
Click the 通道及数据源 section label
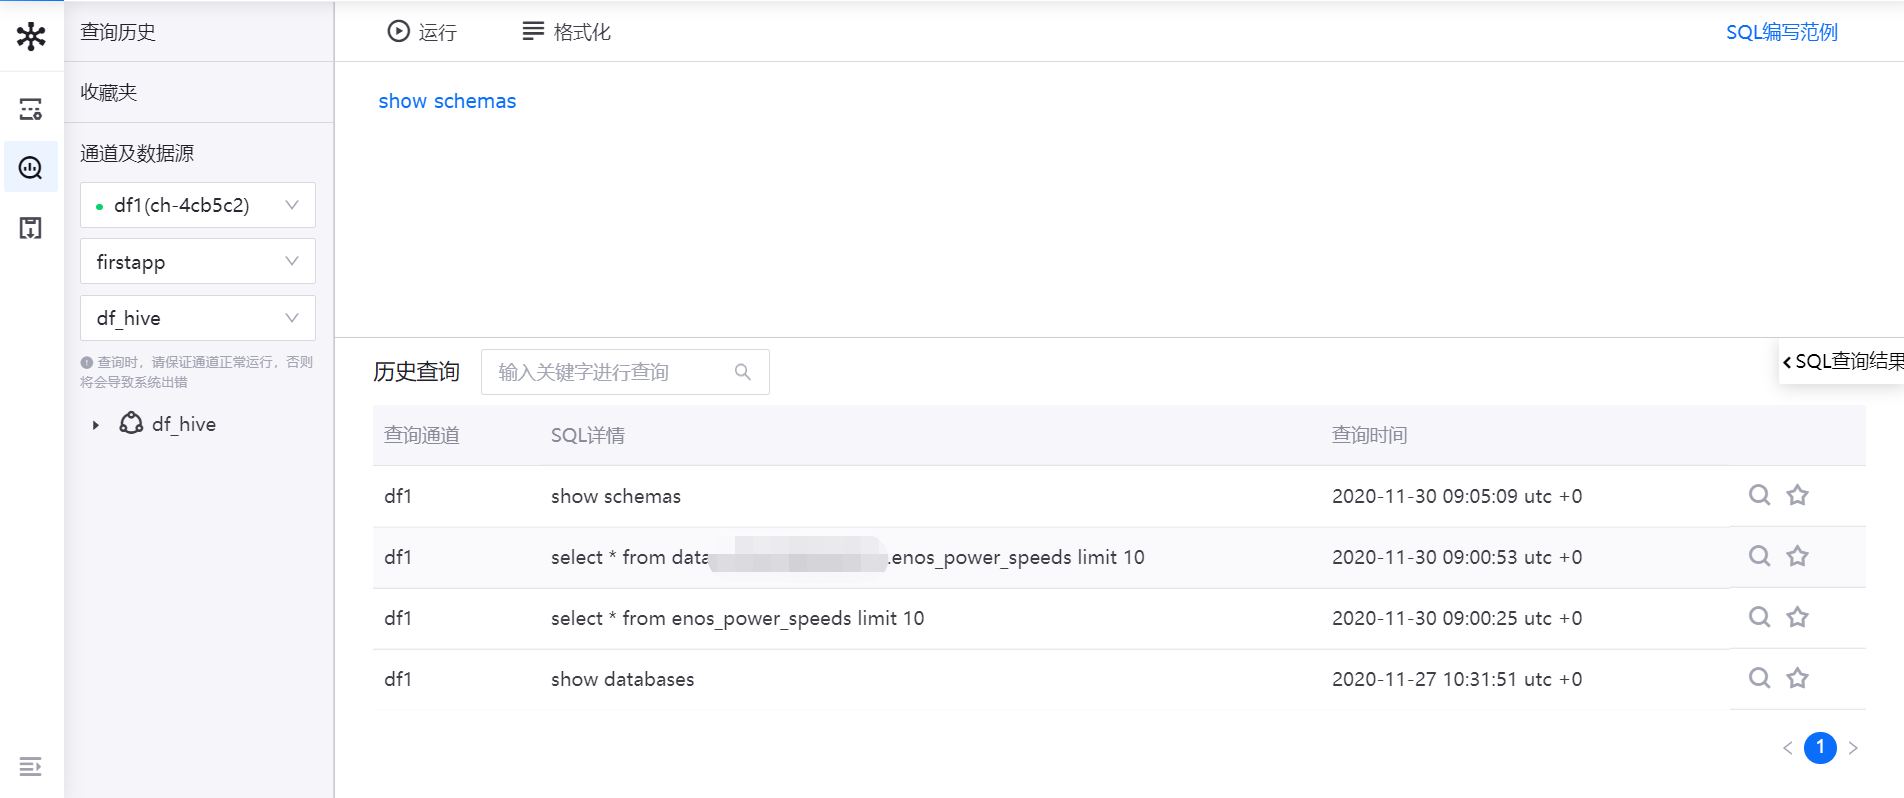(137, 153)
